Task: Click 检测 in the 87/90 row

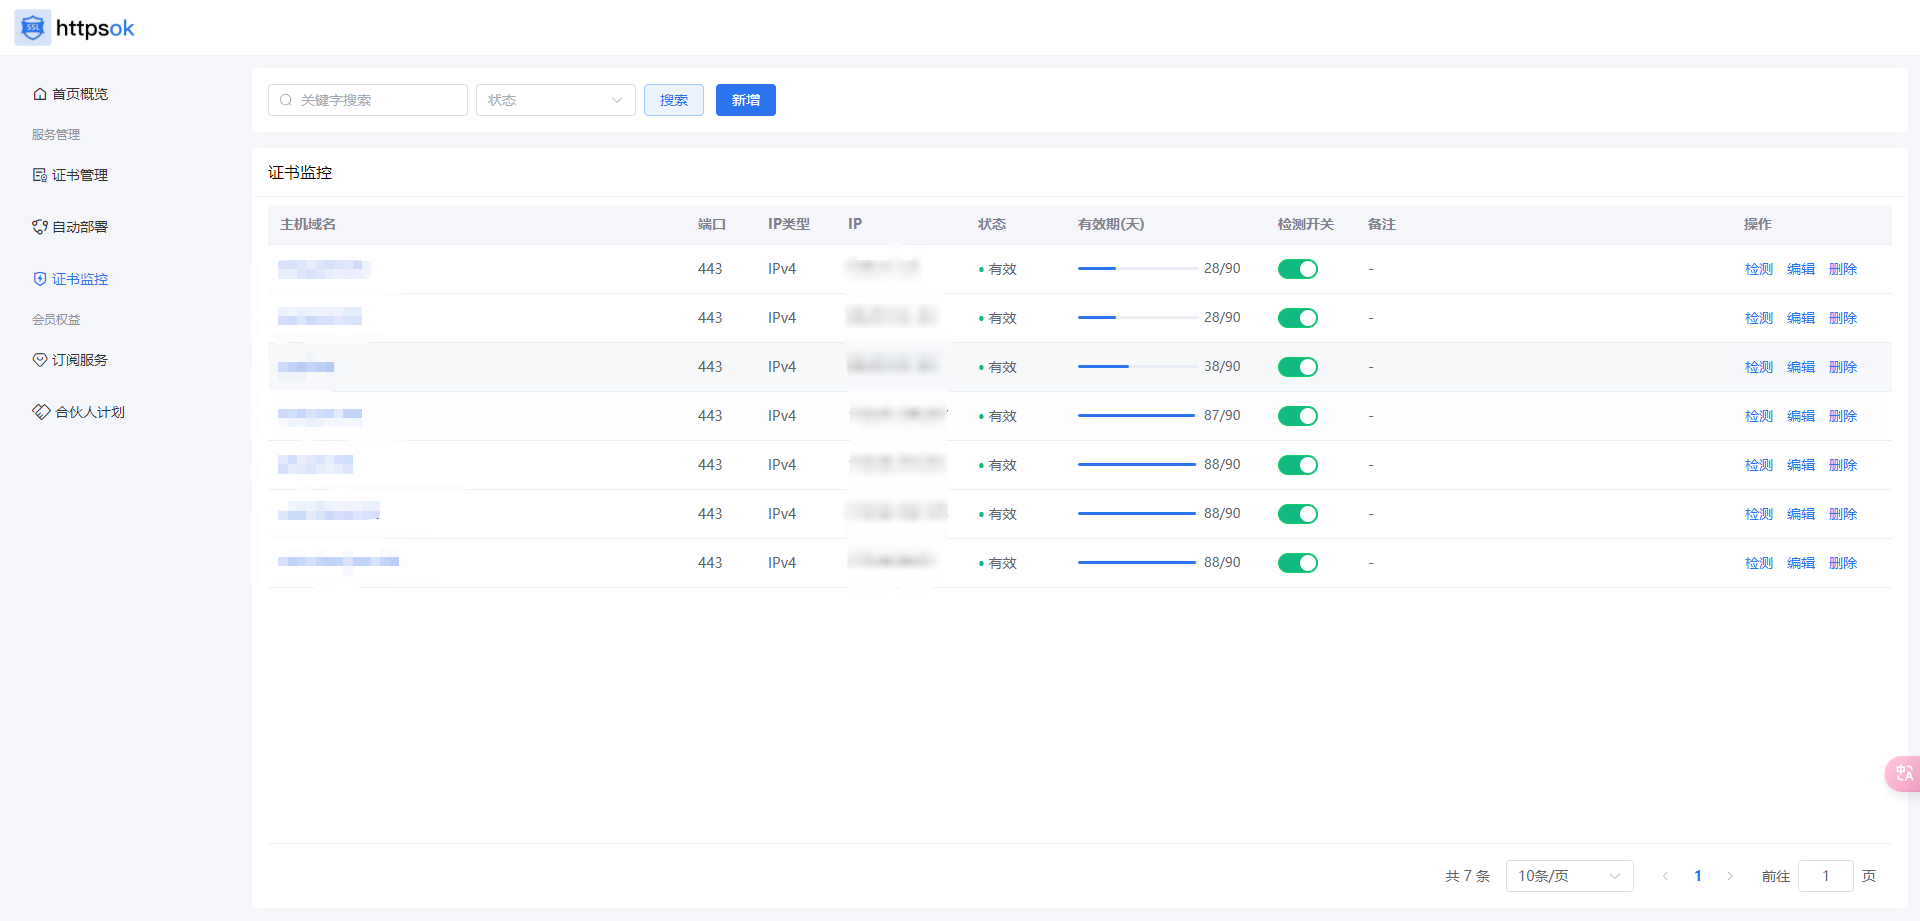Action: tap(1759, 416)
